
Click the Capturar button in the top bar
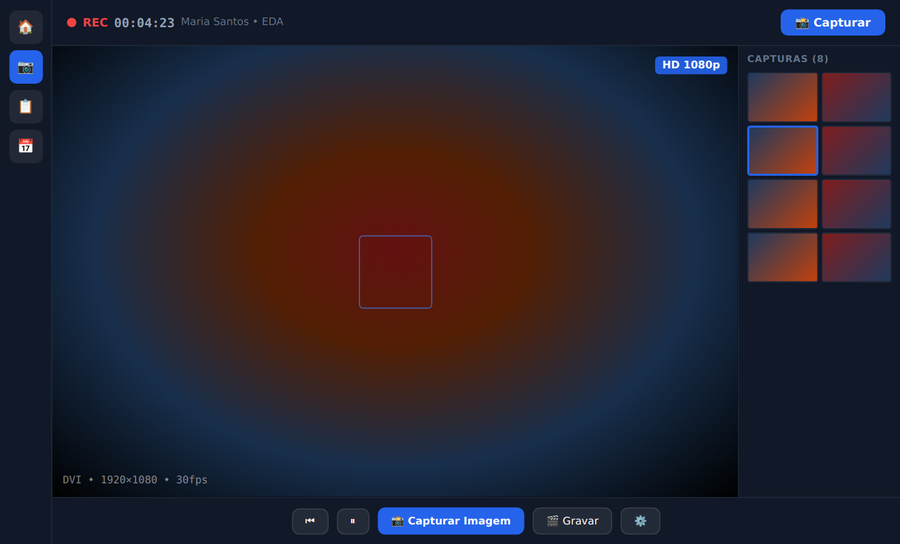point(832,23)
